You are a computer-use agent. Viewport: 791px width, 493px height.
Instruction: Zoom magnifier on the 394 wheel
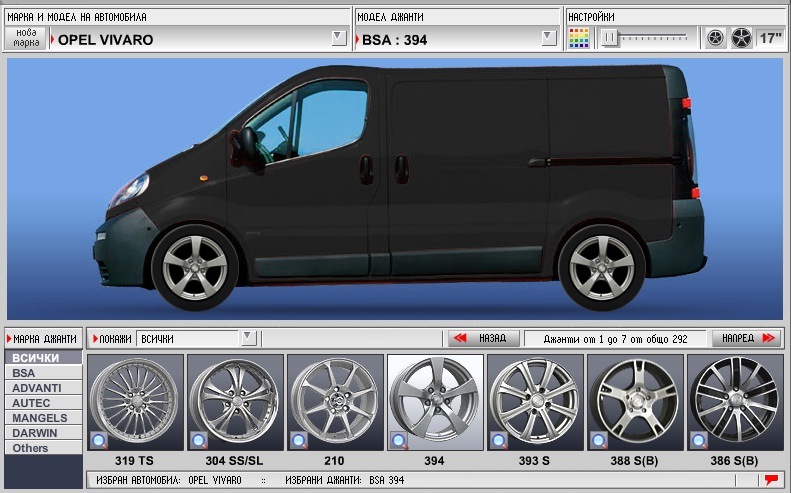[399, 440]
